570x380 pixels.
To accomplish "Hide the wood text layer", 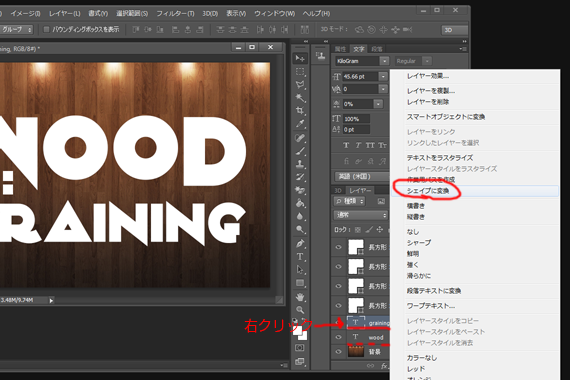I will click(338, 337).
